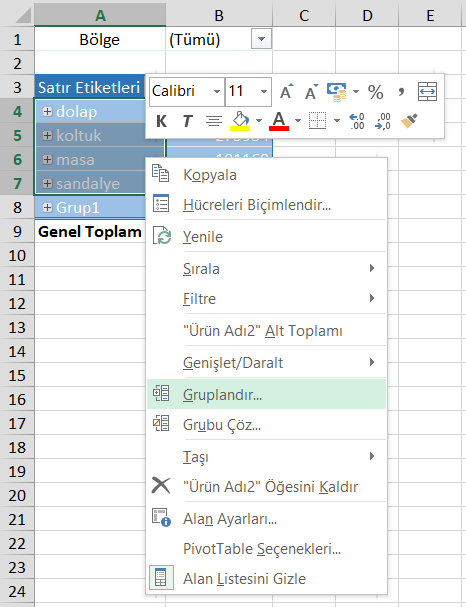Select Grubu Çöz... menu item
The height and width of the screenshot is (607, 466).
click(266, 425)
